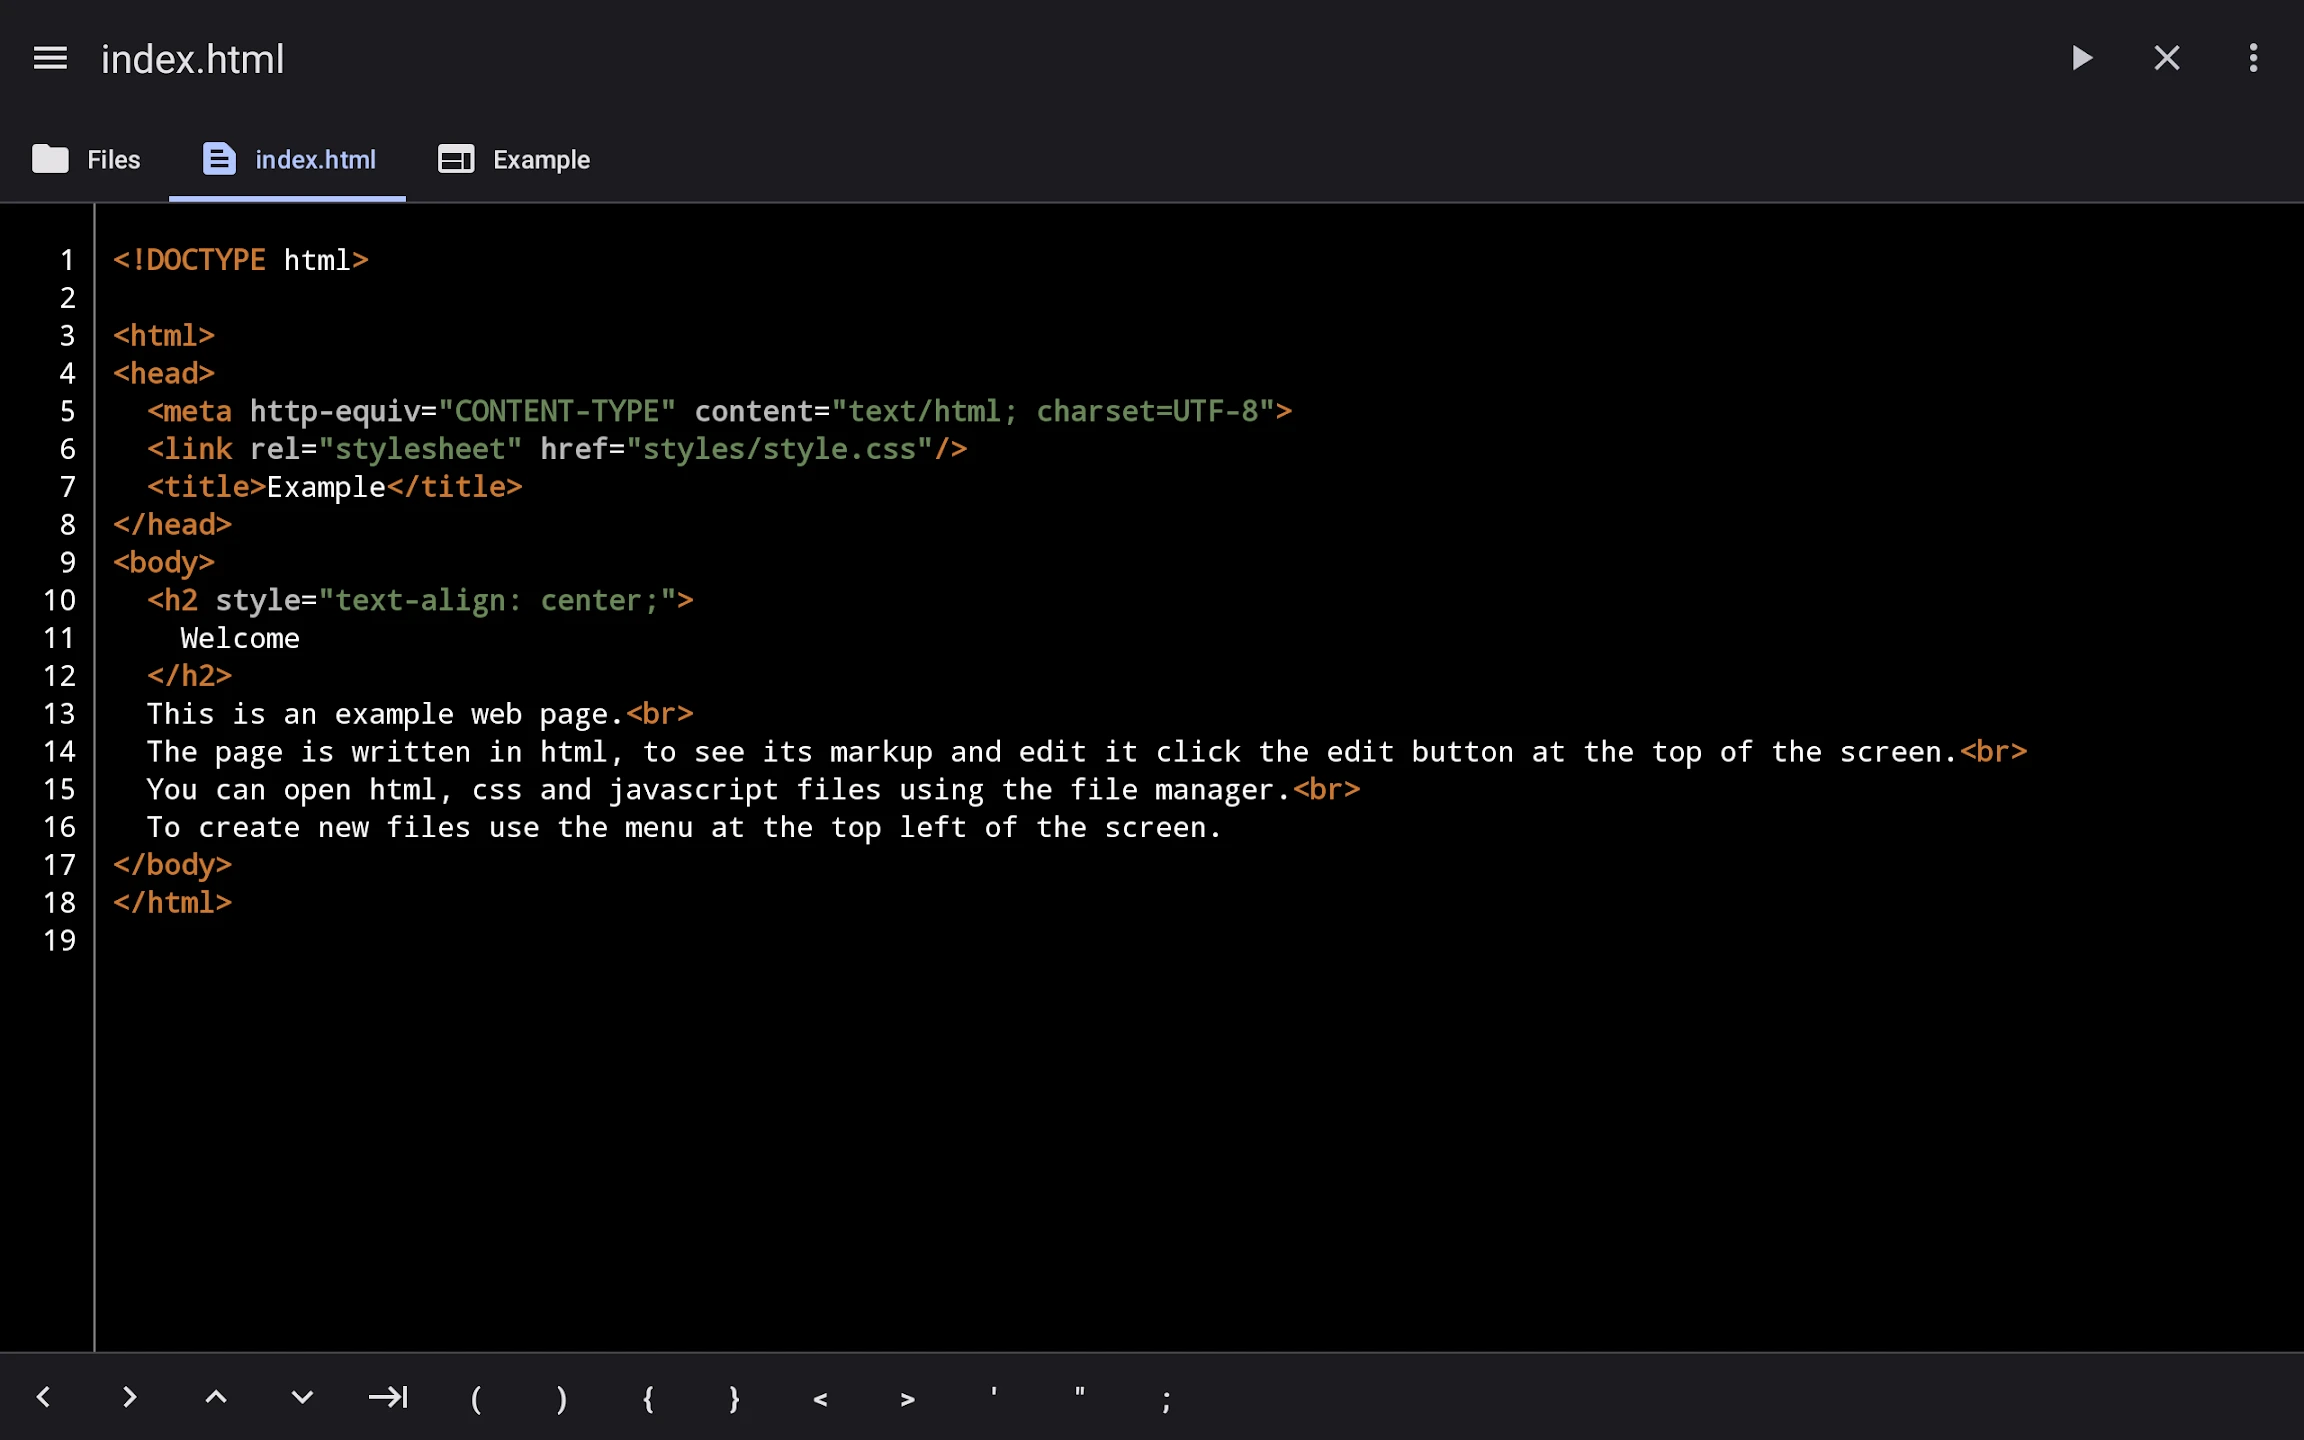Click the web page icon on Example tab

456,159
